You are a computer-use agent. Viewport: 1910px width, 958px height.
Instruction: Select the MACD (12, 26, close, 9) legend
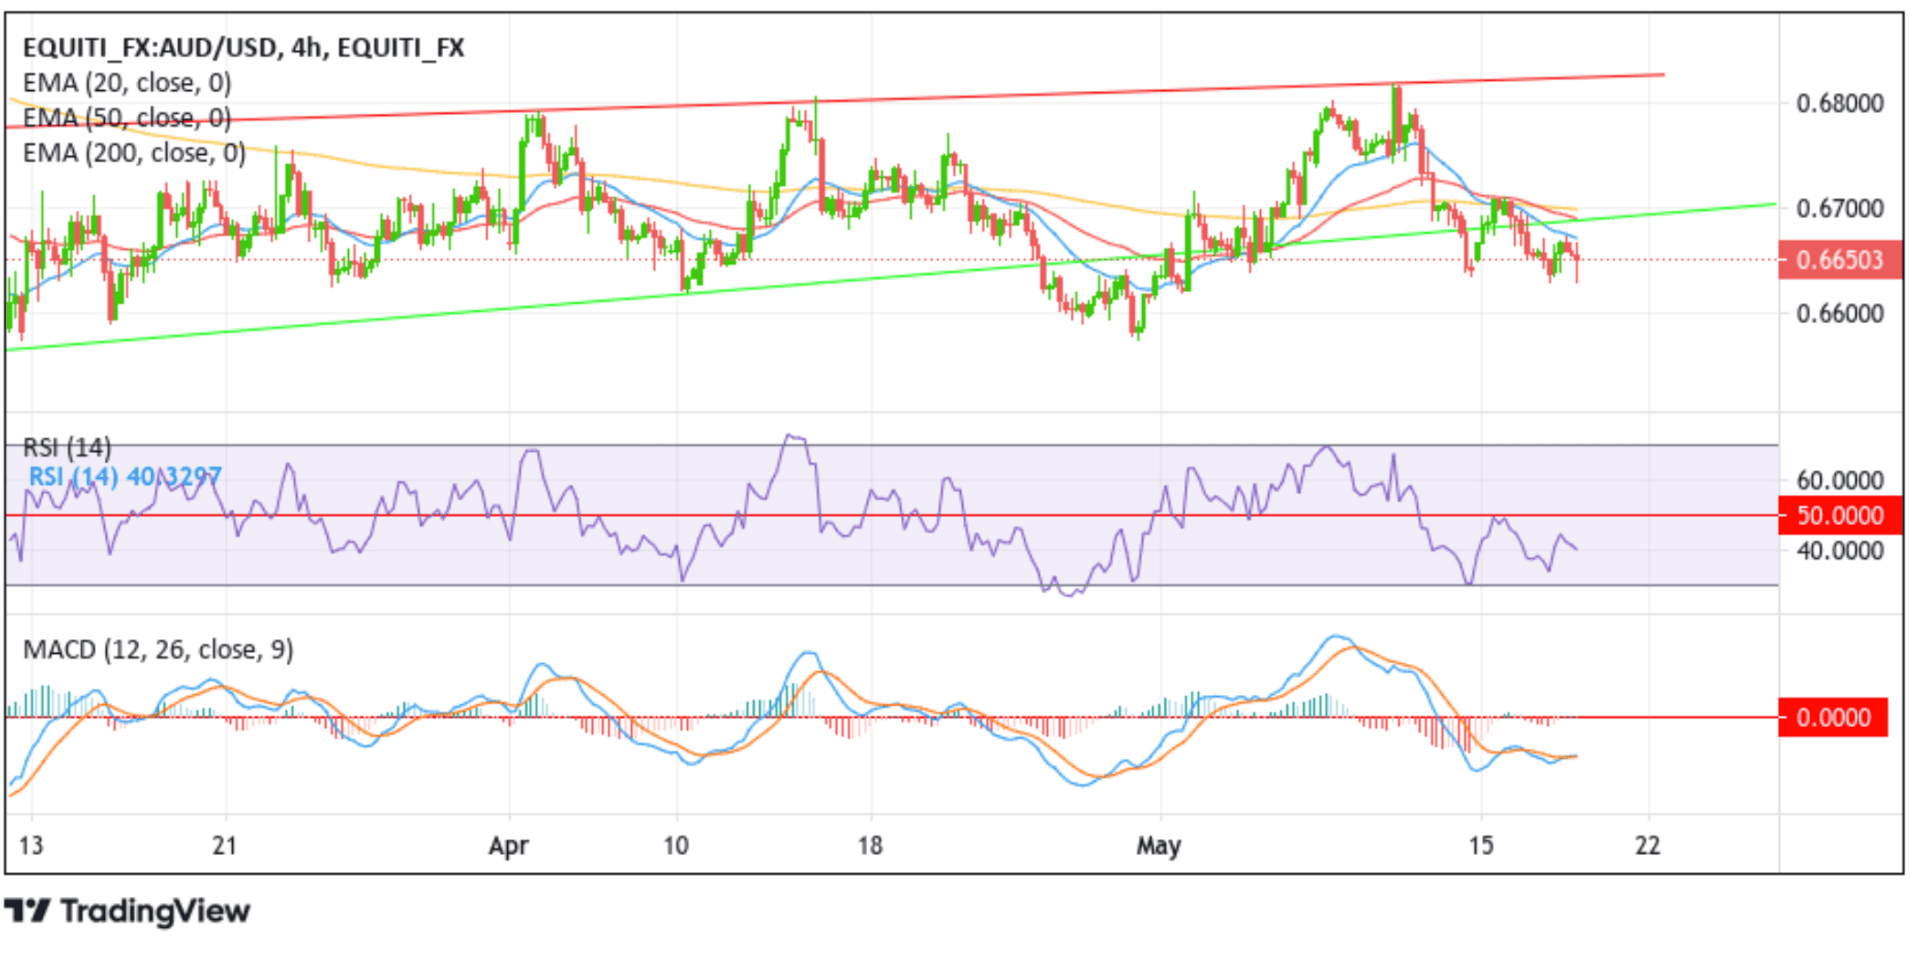[x=158, y=650]
